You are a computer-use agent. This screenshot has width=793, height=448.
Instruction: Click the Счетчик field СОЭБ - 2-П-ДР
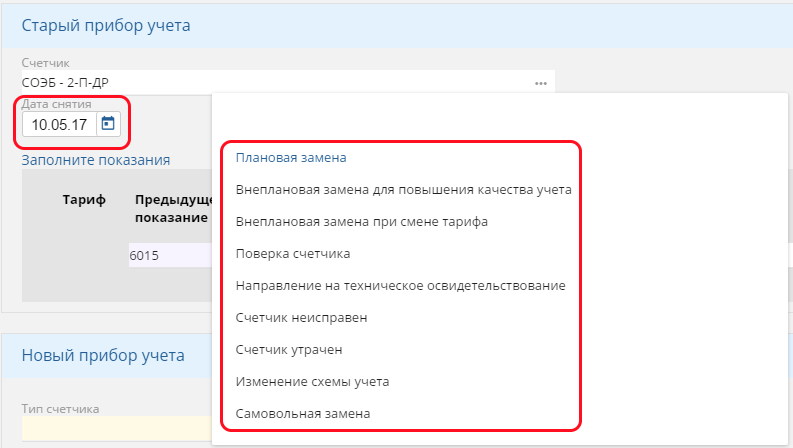pyautogui.click(x=288, y=82)
